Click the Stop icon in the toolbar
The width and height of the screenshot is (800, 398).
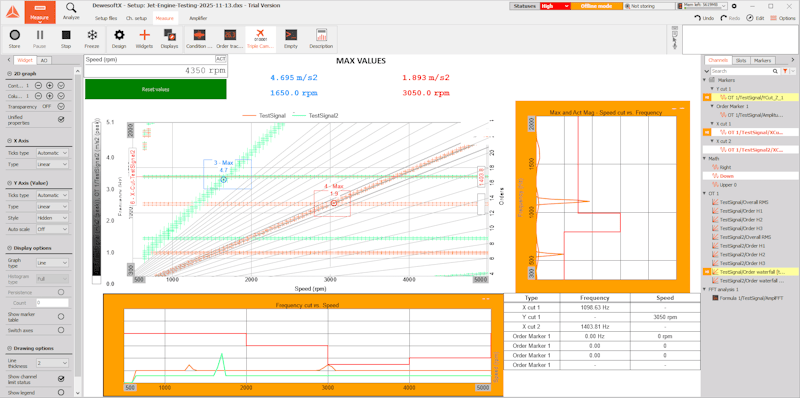coord(66,35)
